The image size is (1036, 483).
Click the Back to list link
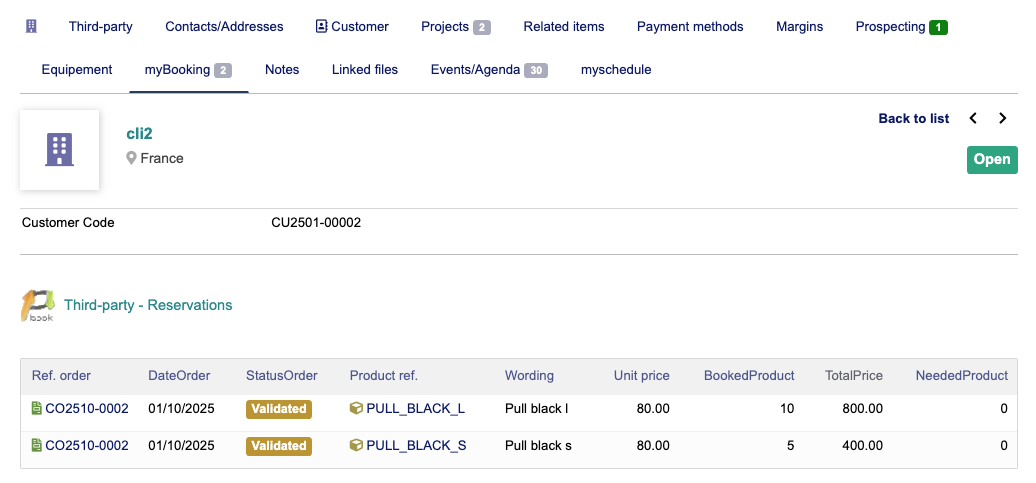913,119
